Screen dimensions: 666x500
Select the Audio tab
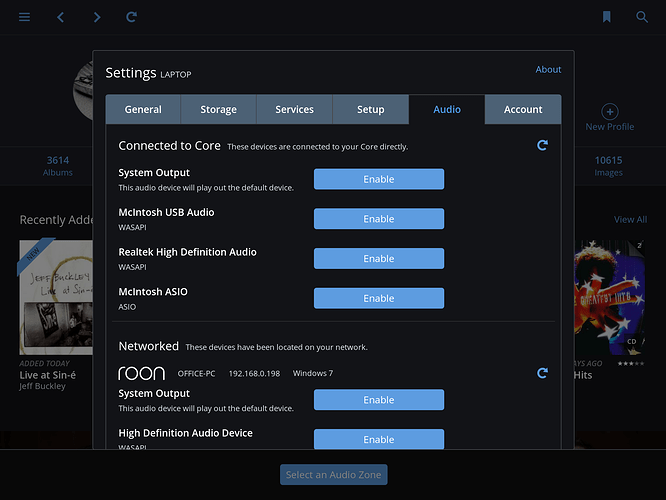pyautogui.click(x=447, y=110)
